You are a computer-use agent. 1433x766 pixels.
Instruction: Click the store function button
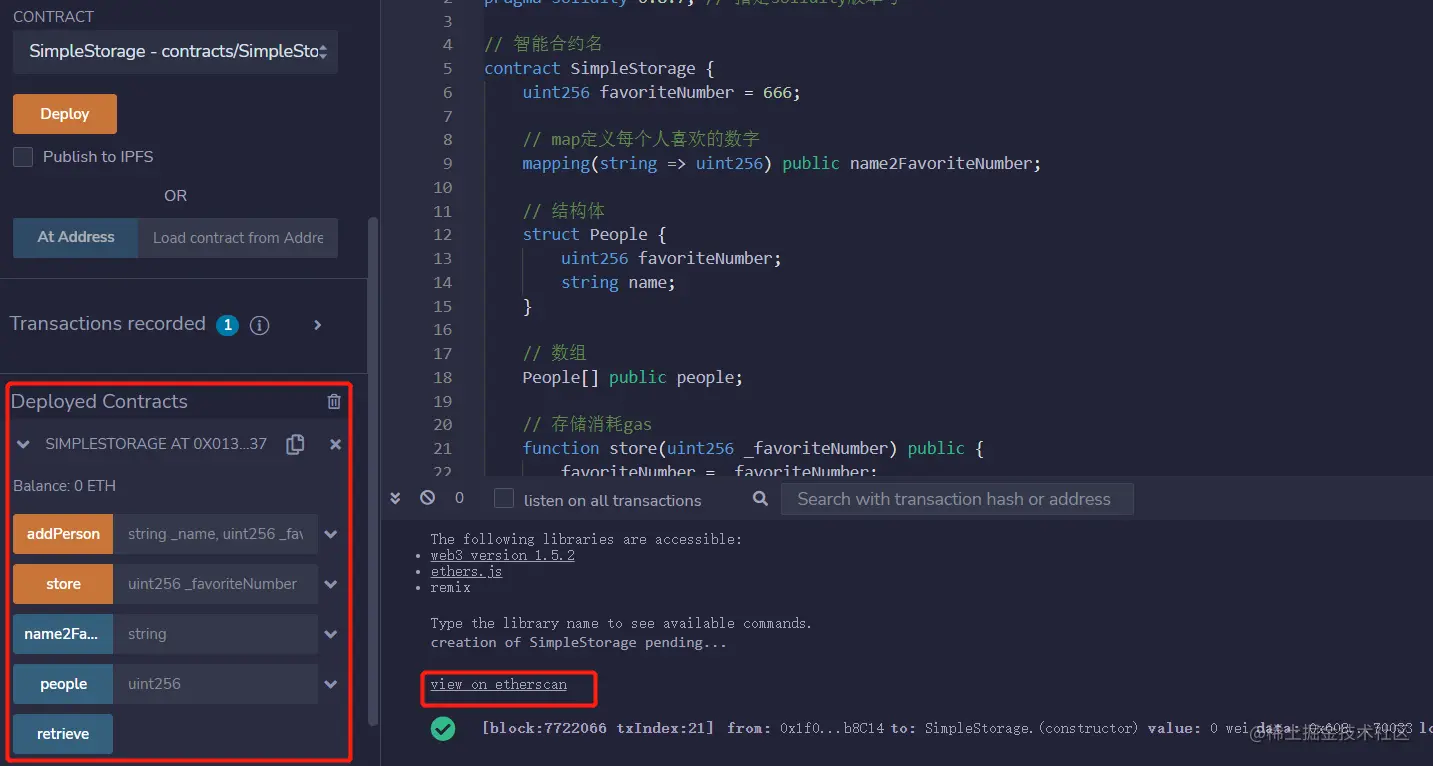[x=63, y=584]
